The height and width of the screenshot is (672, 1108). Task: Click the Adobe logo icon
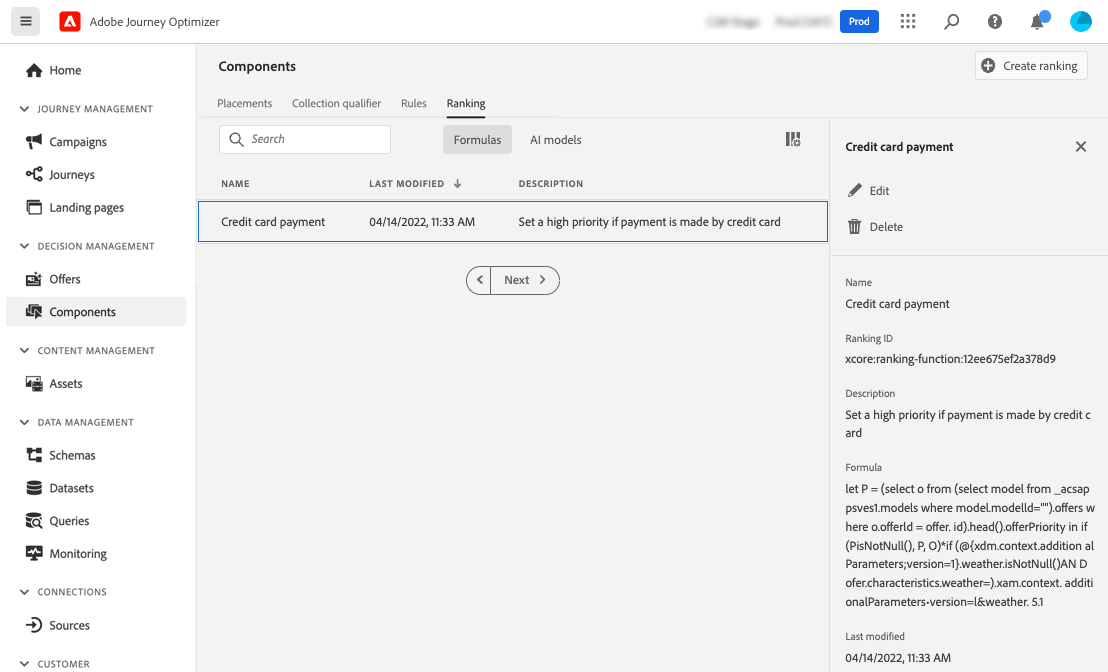point(70,21)
